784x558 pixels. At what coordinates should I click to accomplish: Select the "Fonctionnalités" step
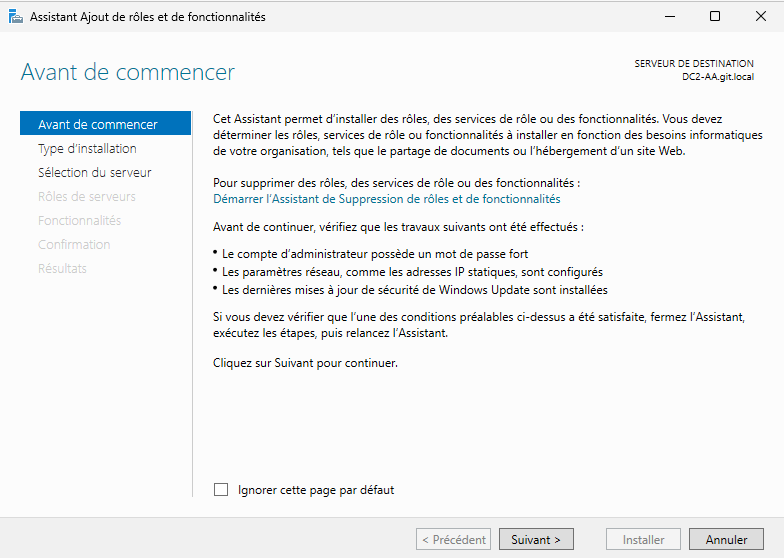coord(80,220)
